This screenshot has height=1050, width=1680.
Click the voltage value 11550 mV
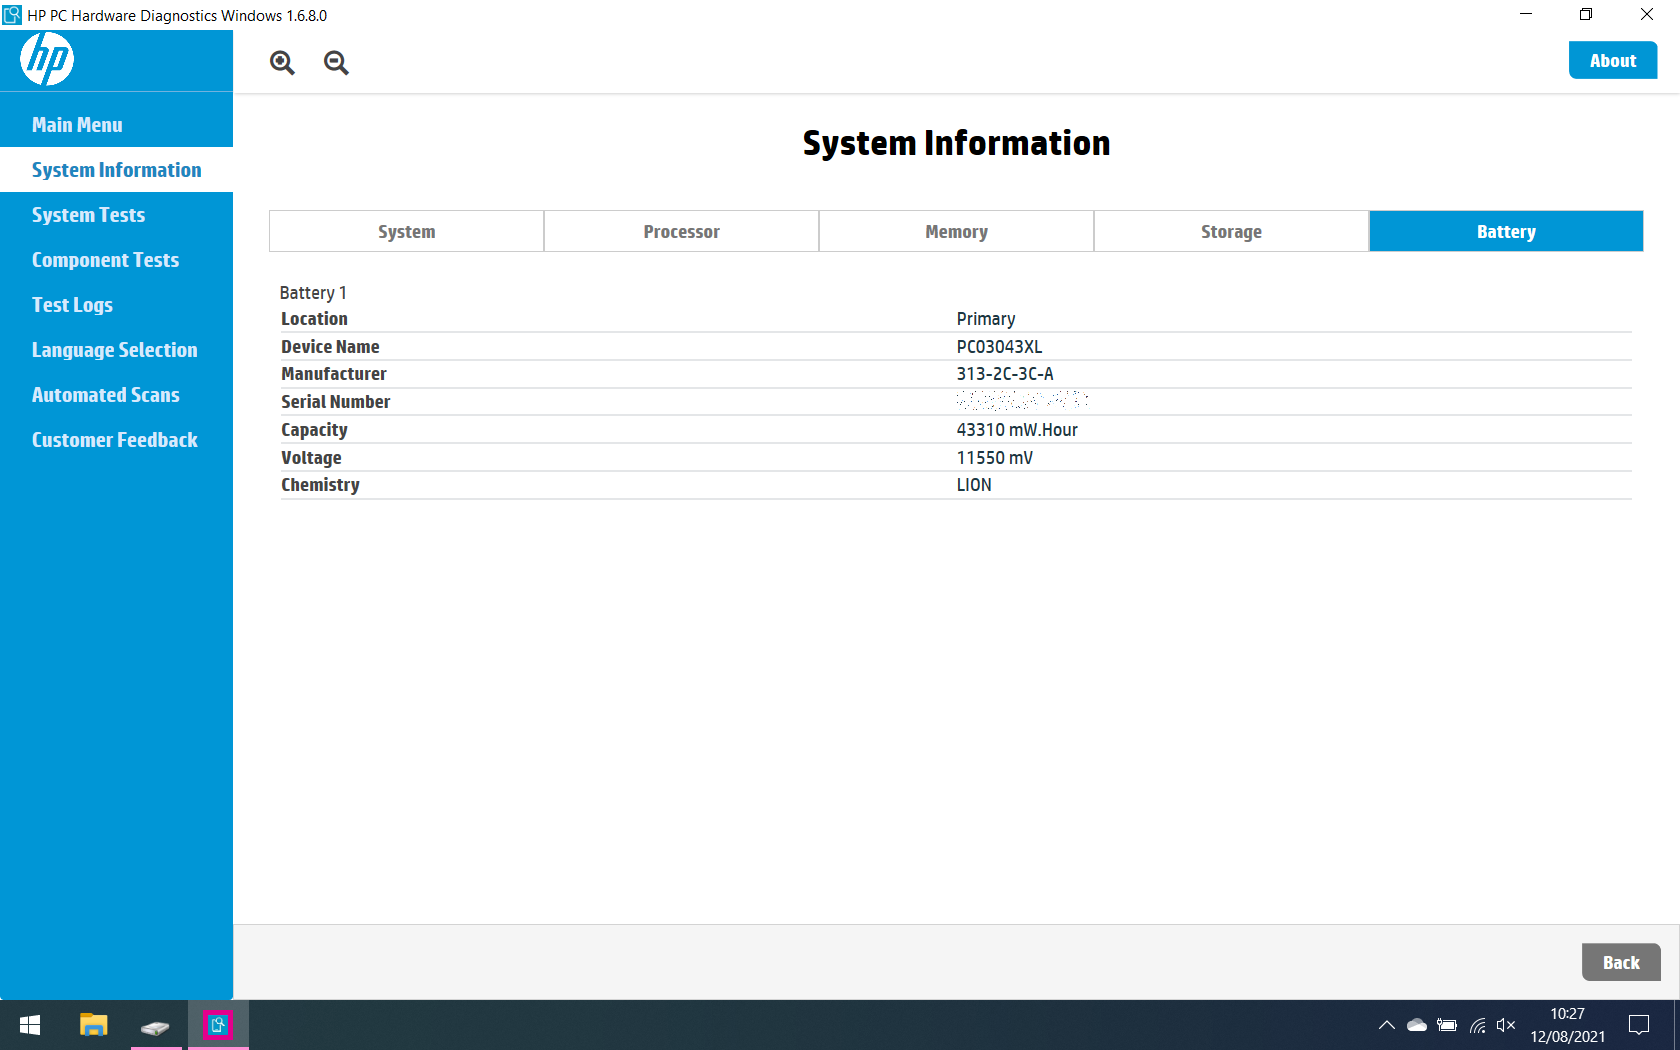[x=995, y=458]
